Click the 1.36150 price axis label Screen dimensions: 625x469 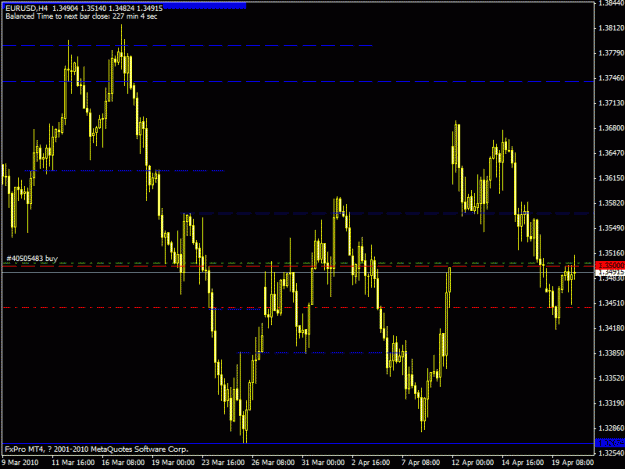611,178
